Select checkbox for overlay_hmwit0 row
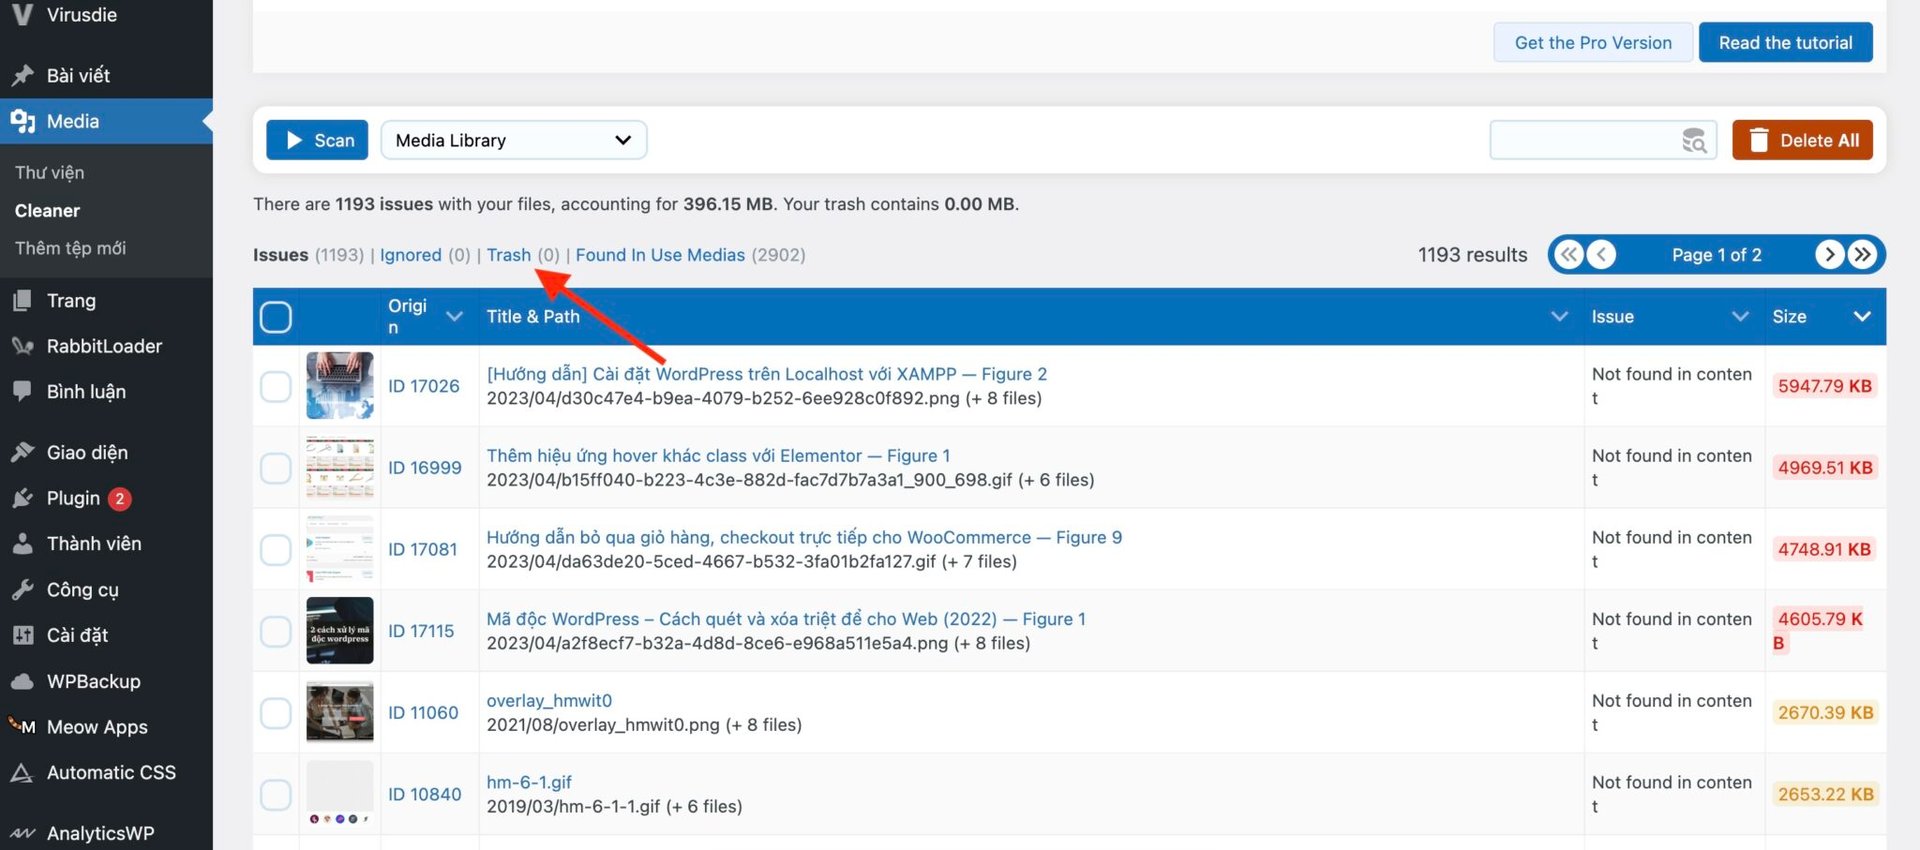The image size is (1920, 850). [x=276, y=713]
